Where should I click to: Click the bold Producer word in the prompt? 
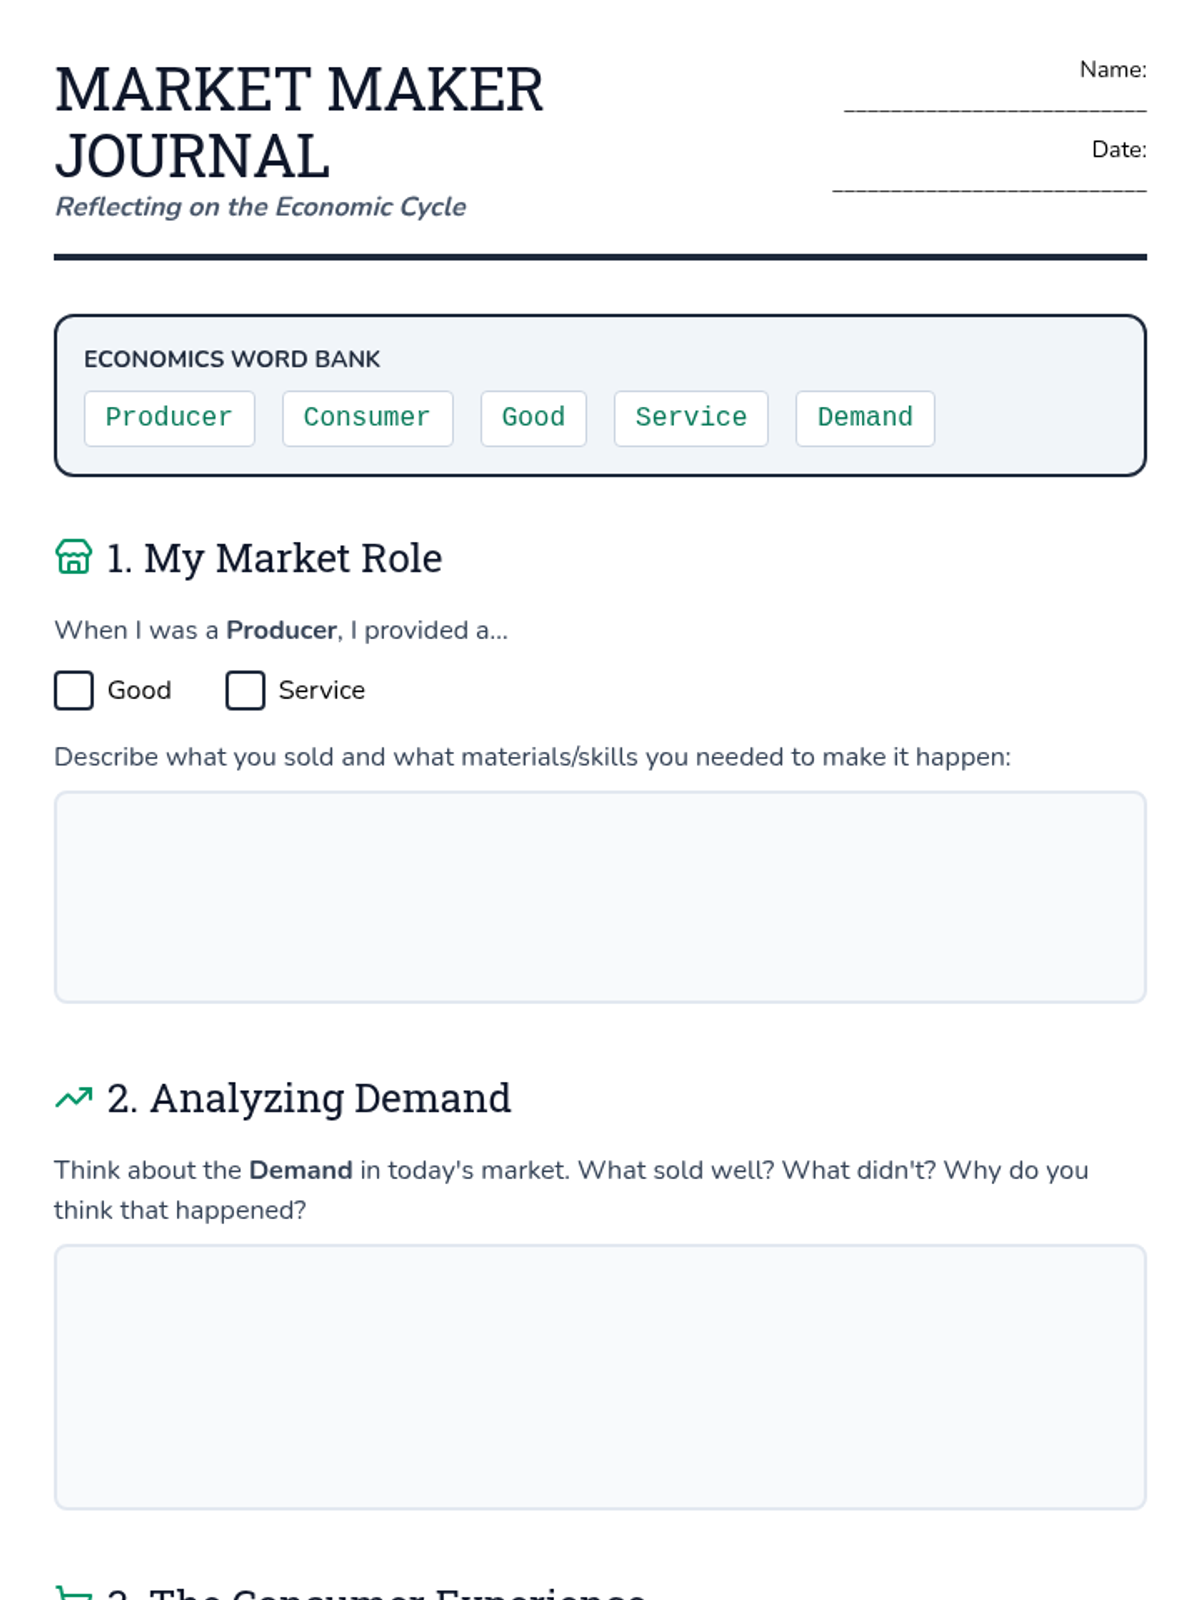[281, 631]
